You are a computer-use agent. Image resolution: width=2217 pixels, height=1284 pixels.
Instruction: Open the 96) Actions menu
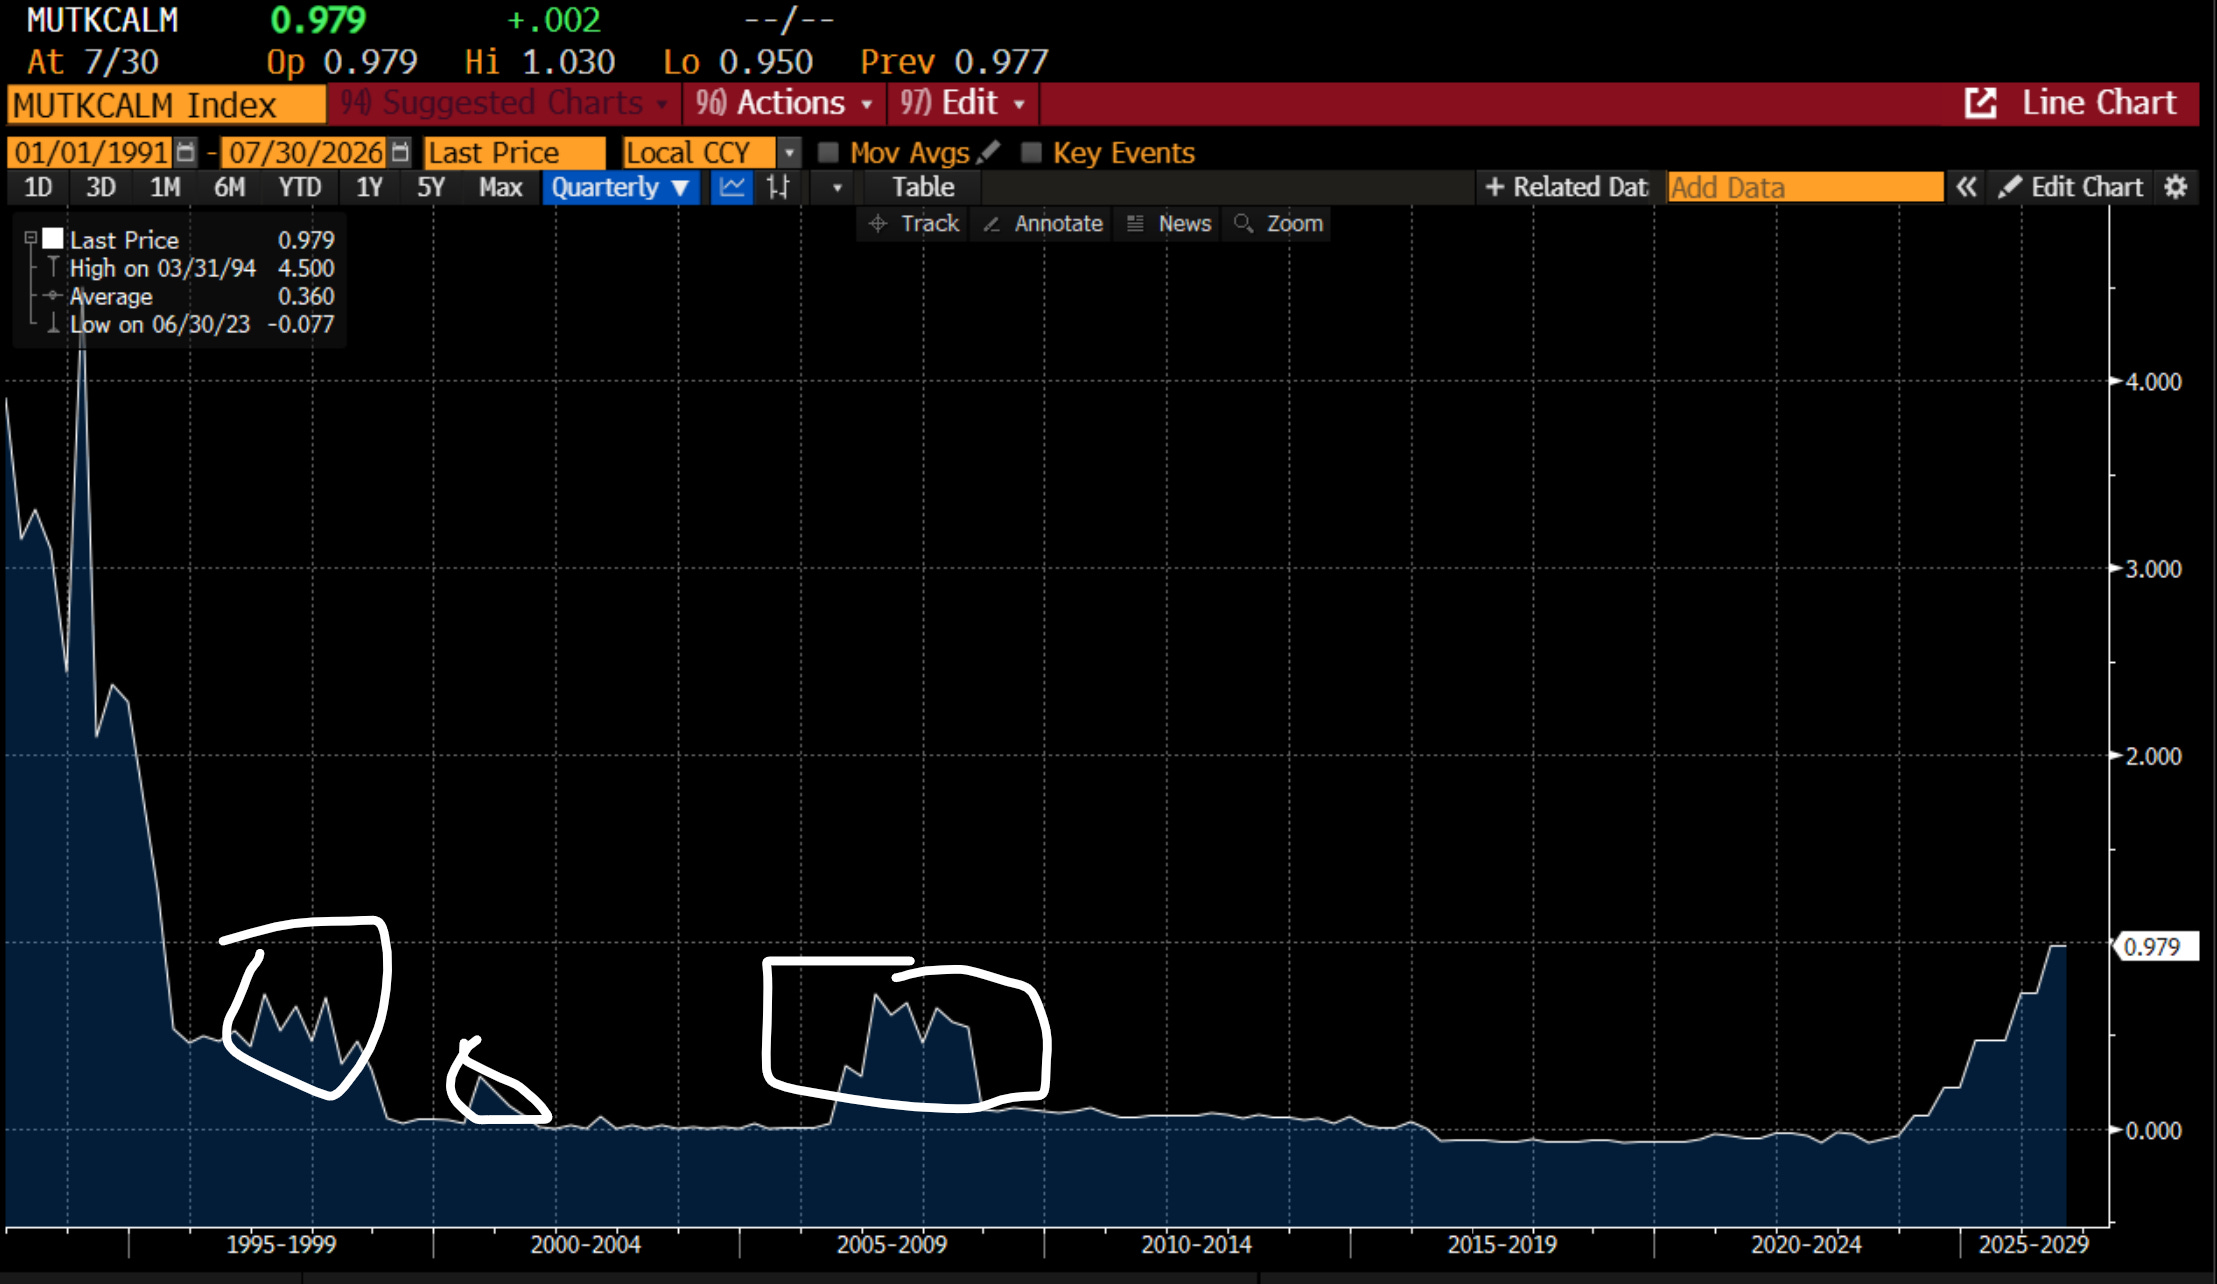(x=785, y=103)
